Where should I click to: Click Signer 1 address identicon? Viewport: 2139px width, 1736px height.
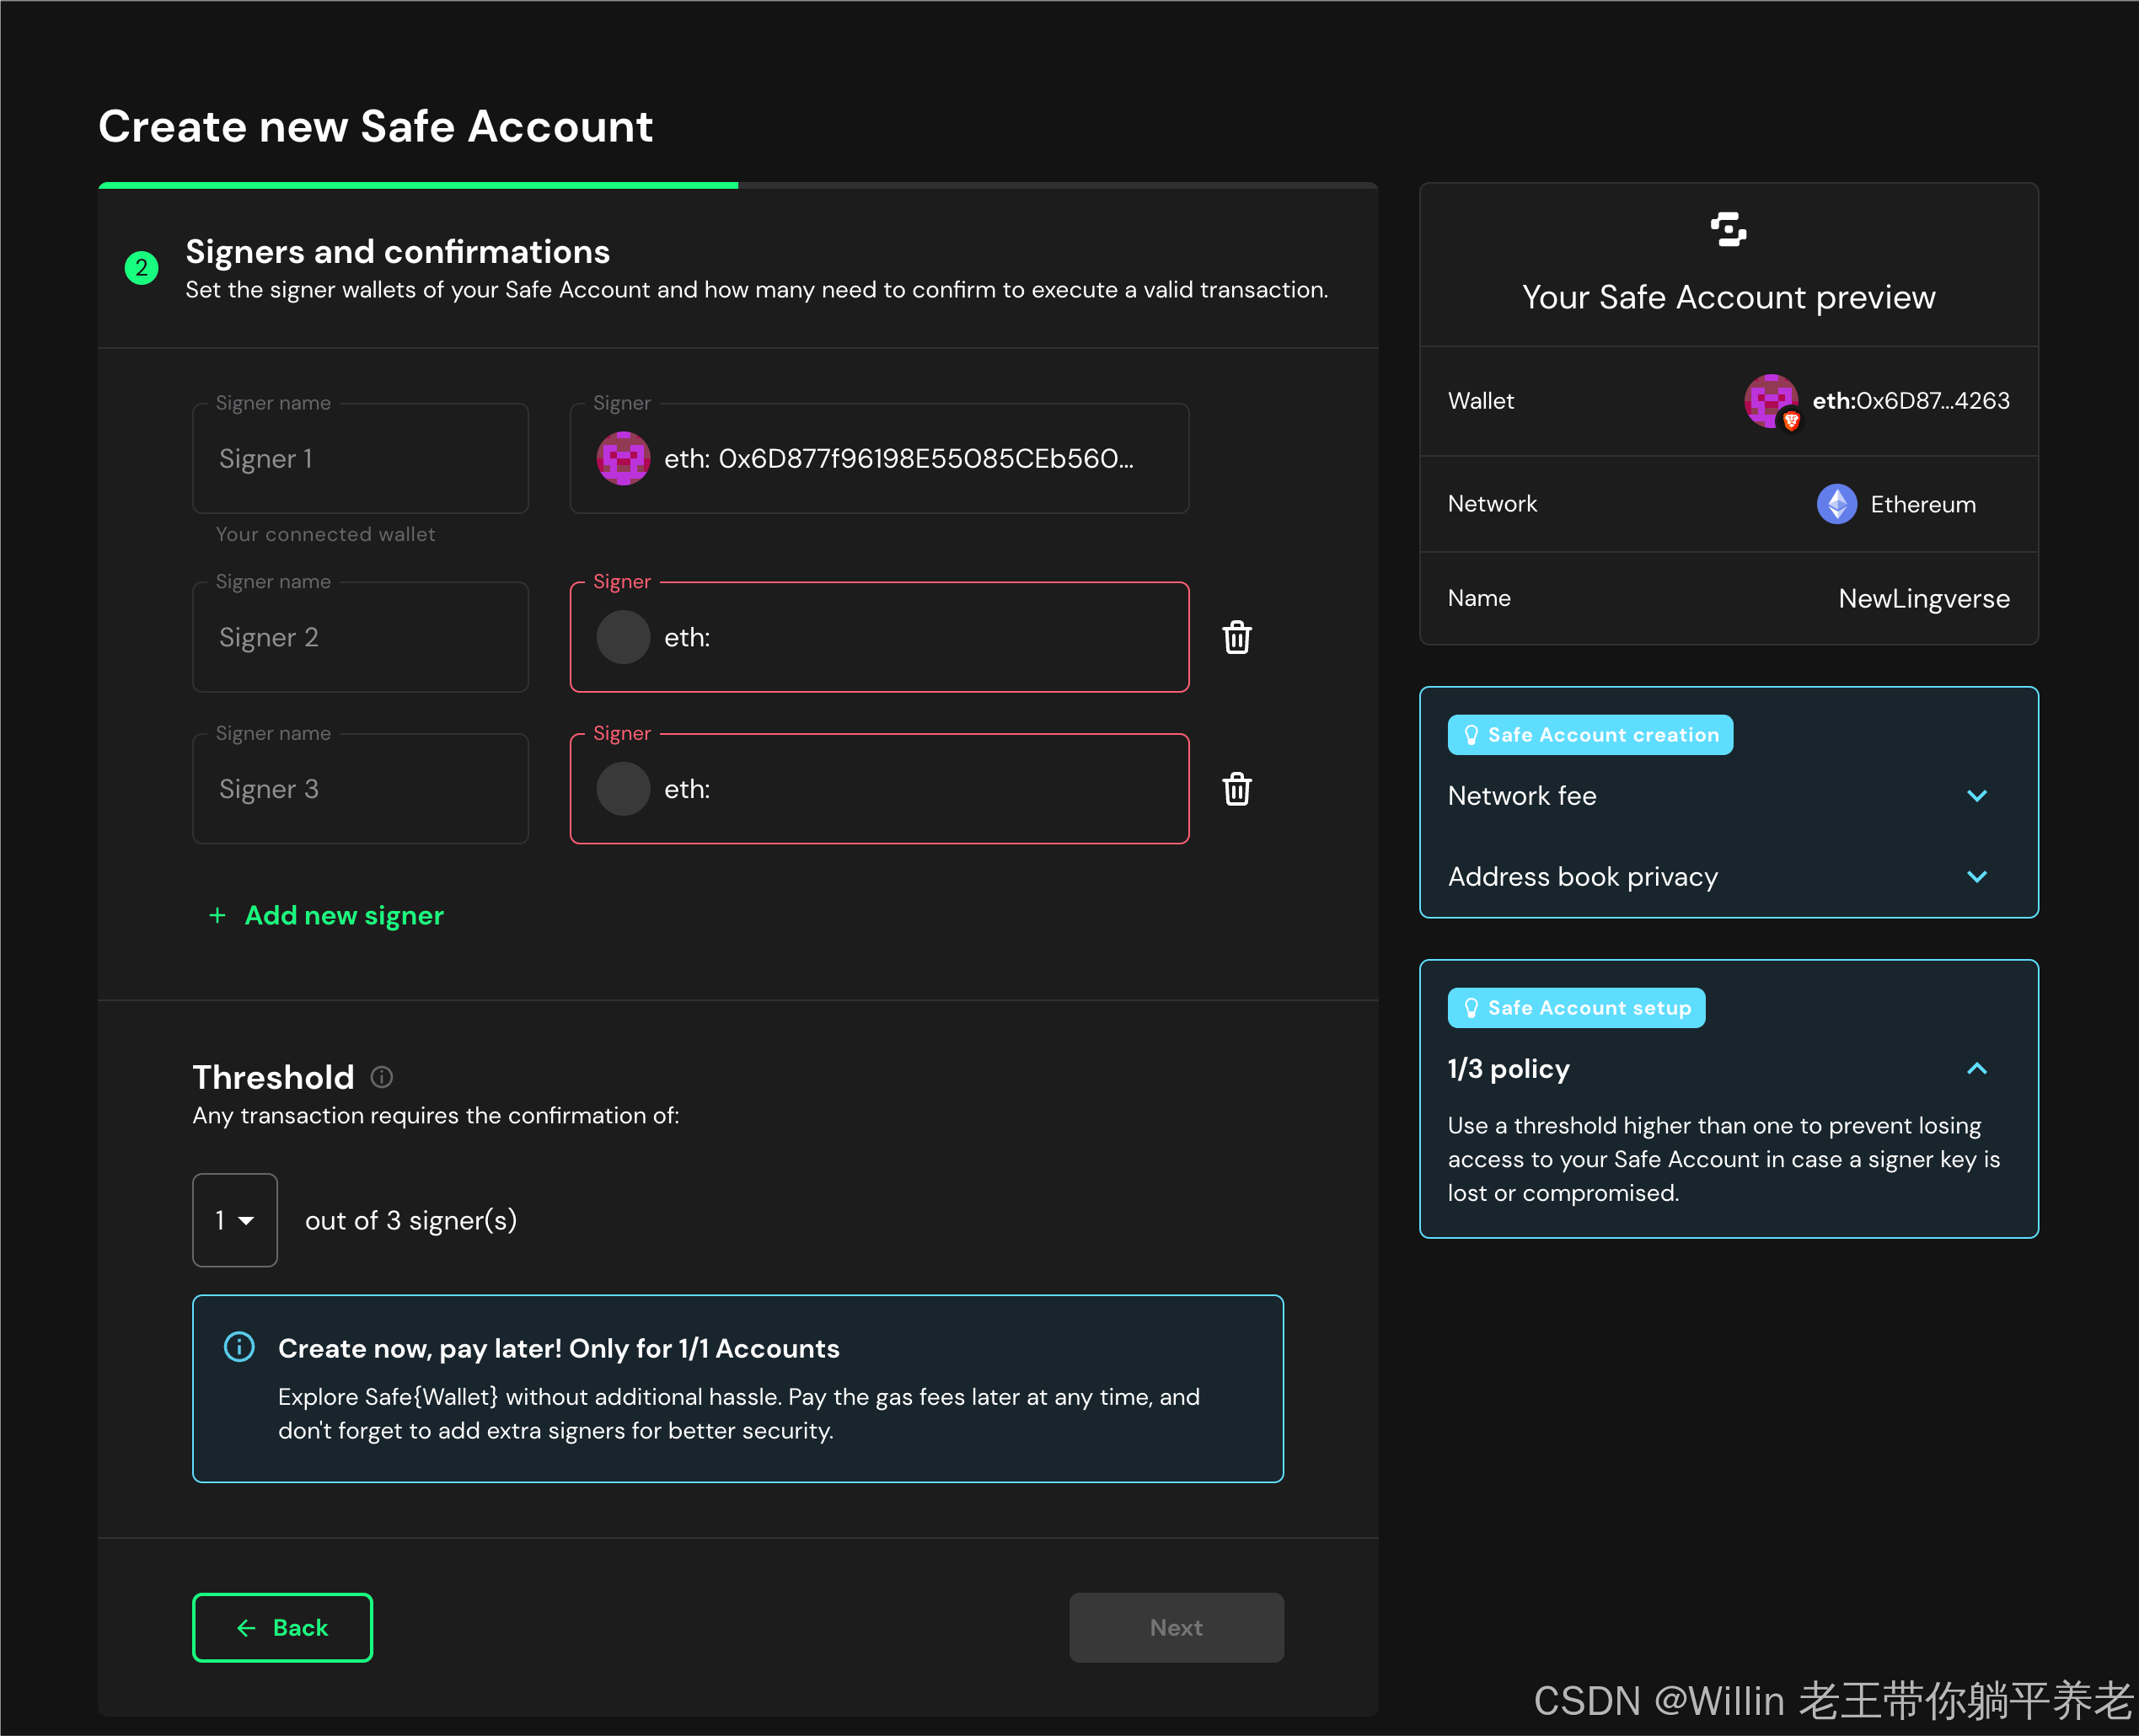point(623,459)
